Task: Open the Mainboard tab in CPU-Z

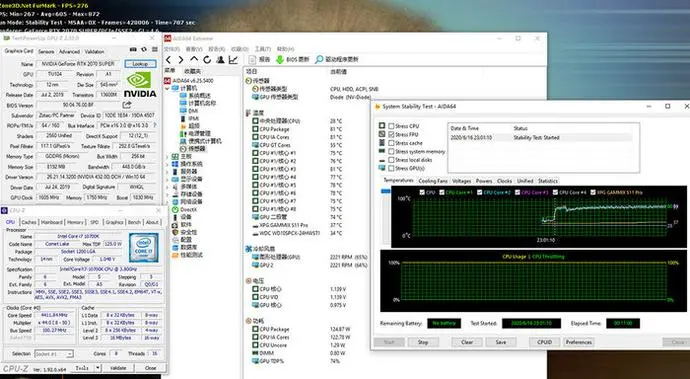Action: (52, 222)
